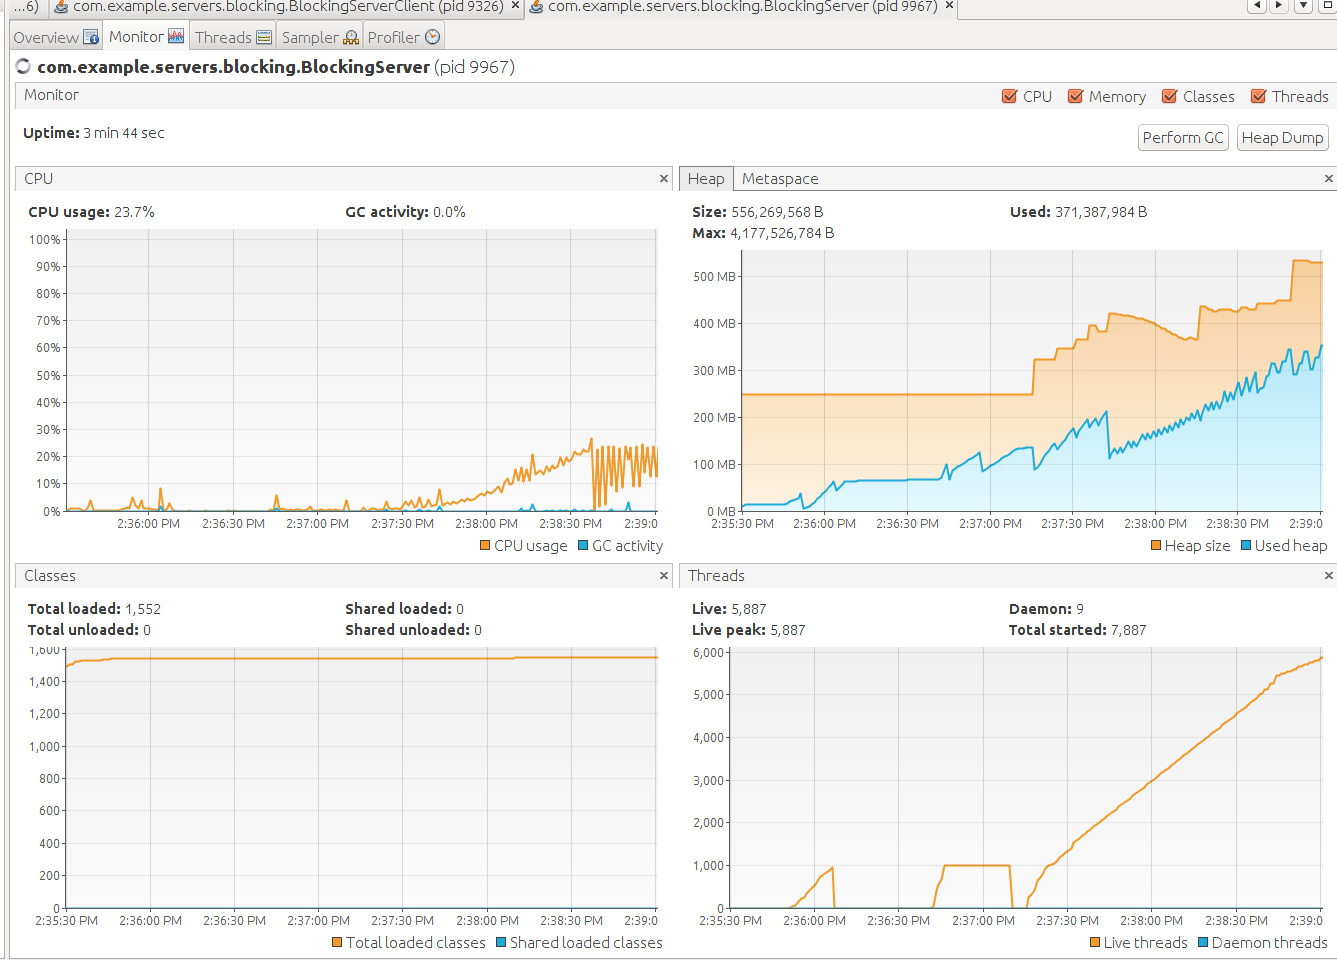This screenshot has width=1337, height=960.
Task: Click the Threads tab's list icon
Action: pos(264,37)
